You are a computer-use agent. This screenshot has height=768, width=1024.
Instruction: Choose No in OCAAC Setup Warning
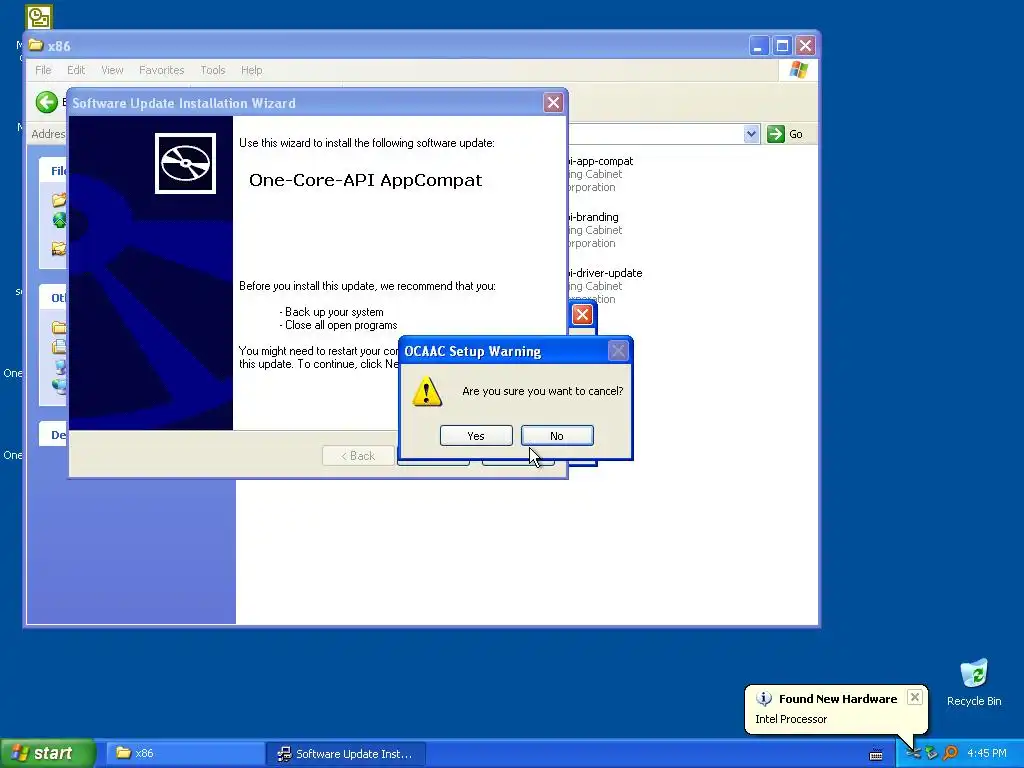(x=557, y=436)
